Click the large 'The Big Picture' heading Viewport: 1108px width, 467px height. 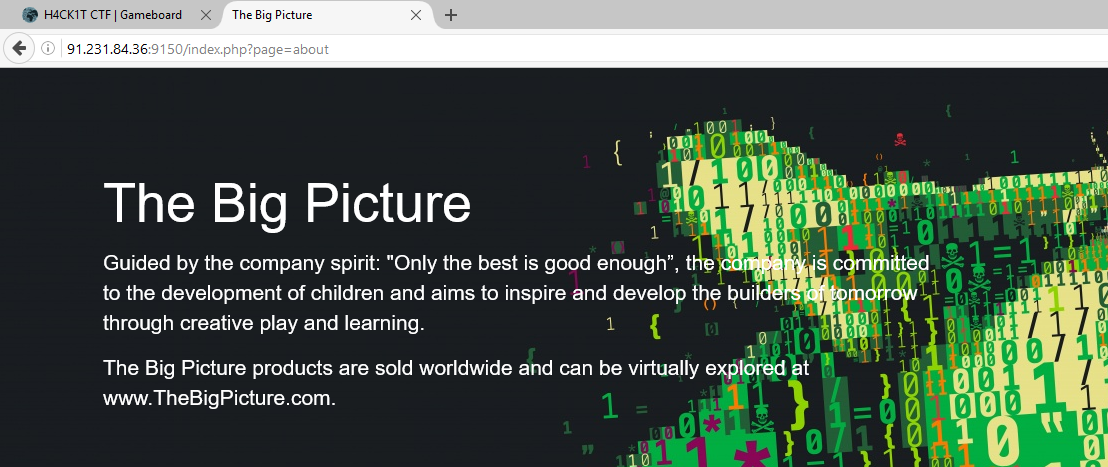(x=287, y=203)
